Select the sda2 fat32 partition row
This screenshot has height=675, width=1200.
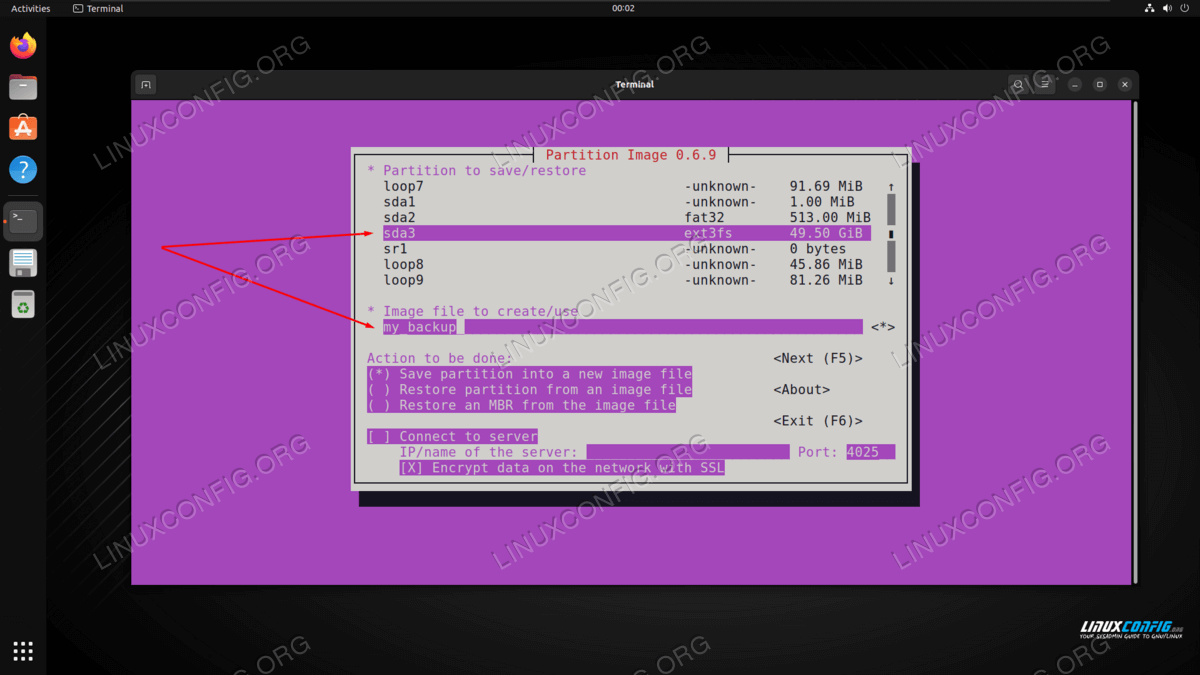[627, 217]
